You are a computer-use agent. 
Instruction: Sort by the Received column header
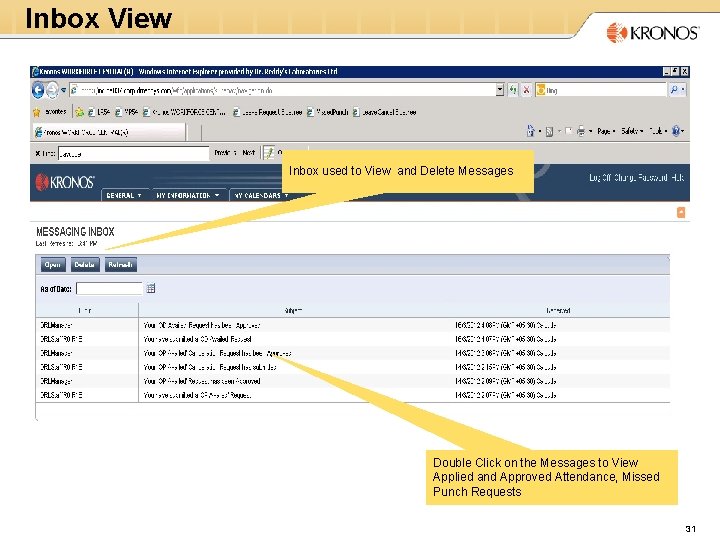click(x=558, y=310)
